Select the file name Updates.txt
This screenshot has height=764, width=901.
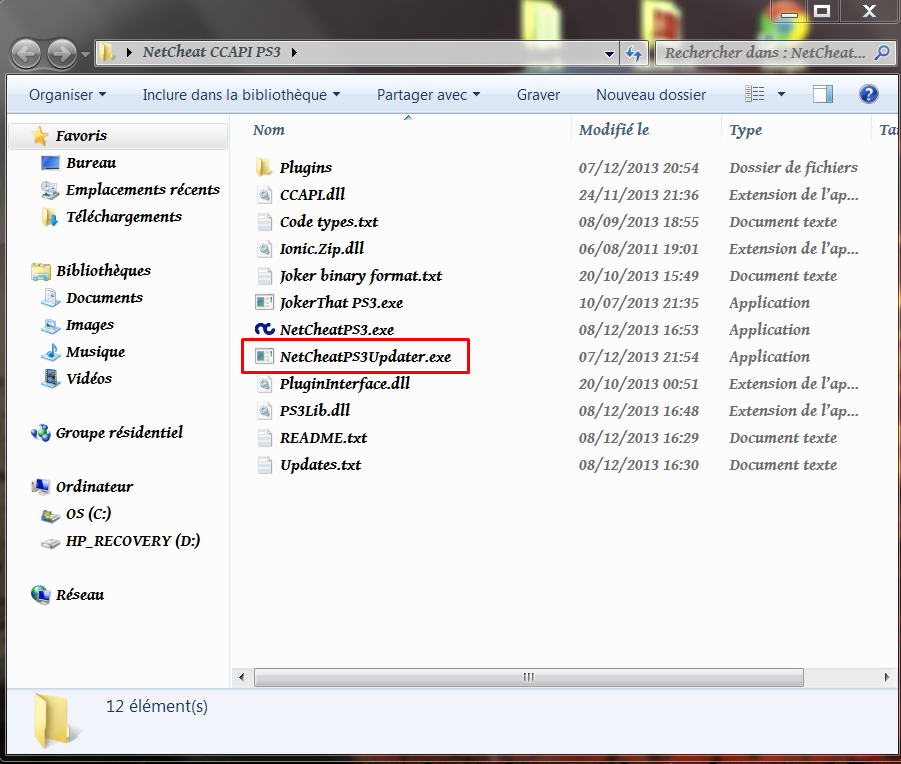[x=321, y=465]
